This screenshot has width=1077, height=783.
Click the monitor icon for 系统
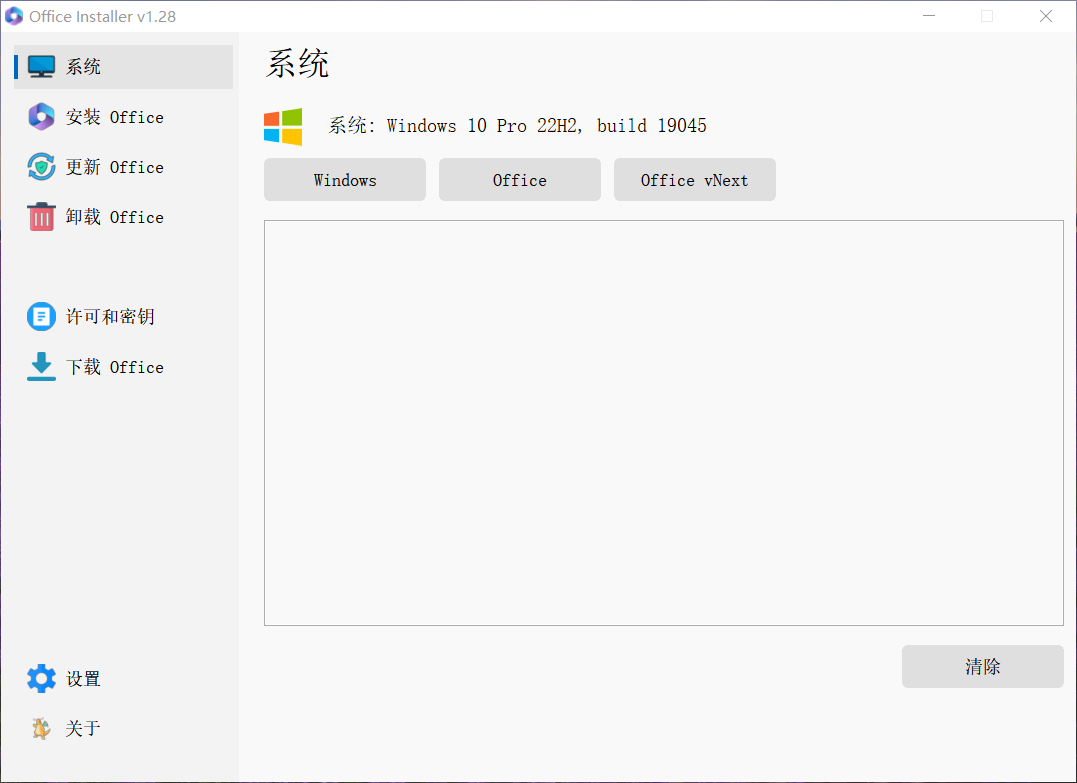click(x=41, y=66)
